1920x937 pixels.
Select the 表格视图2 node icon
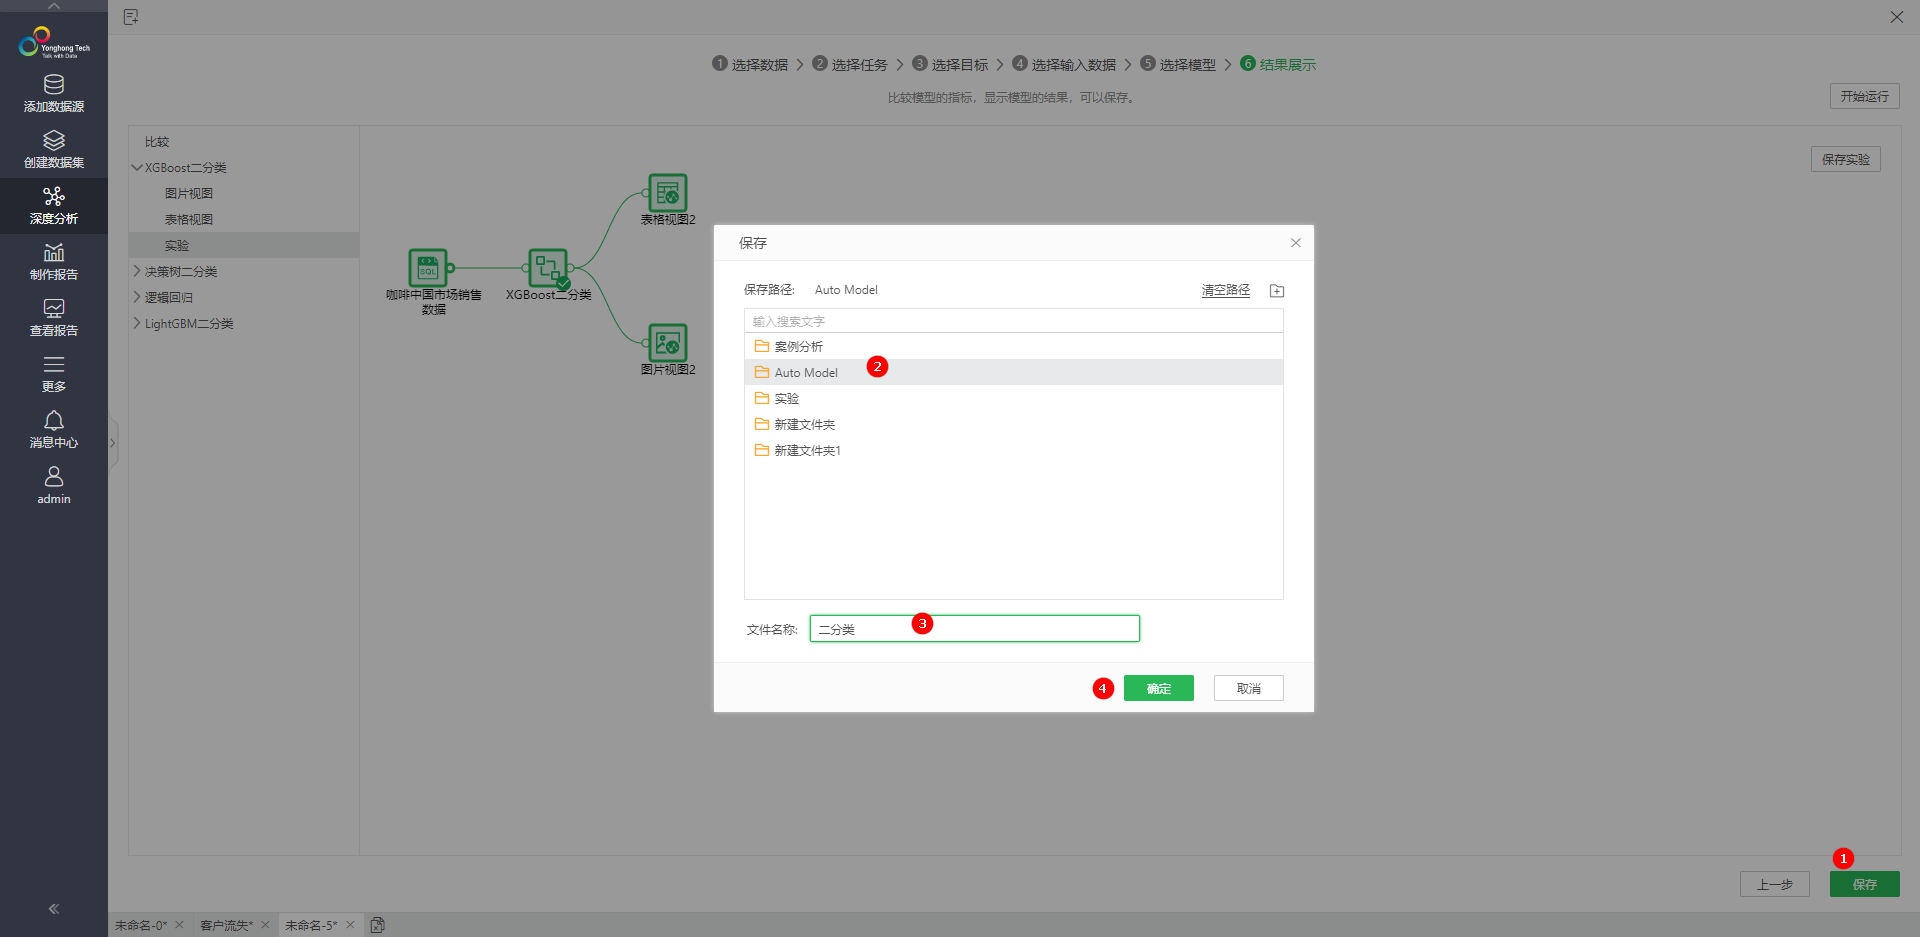coord(667,193)
